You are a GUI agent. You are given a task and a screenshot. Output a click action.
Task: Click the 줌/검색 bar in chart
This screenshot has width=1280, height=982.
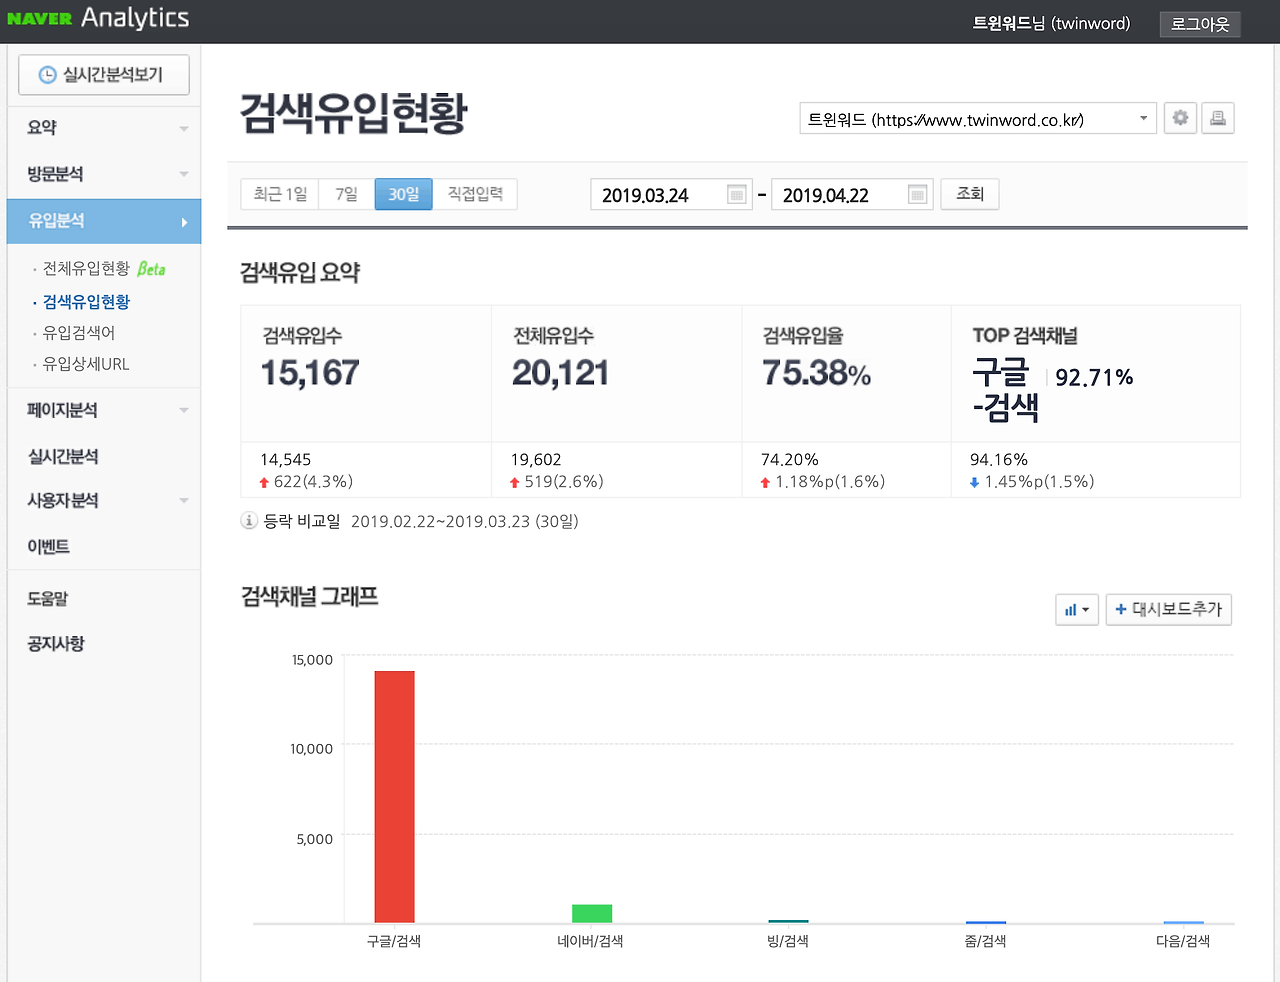pos(986,922)
